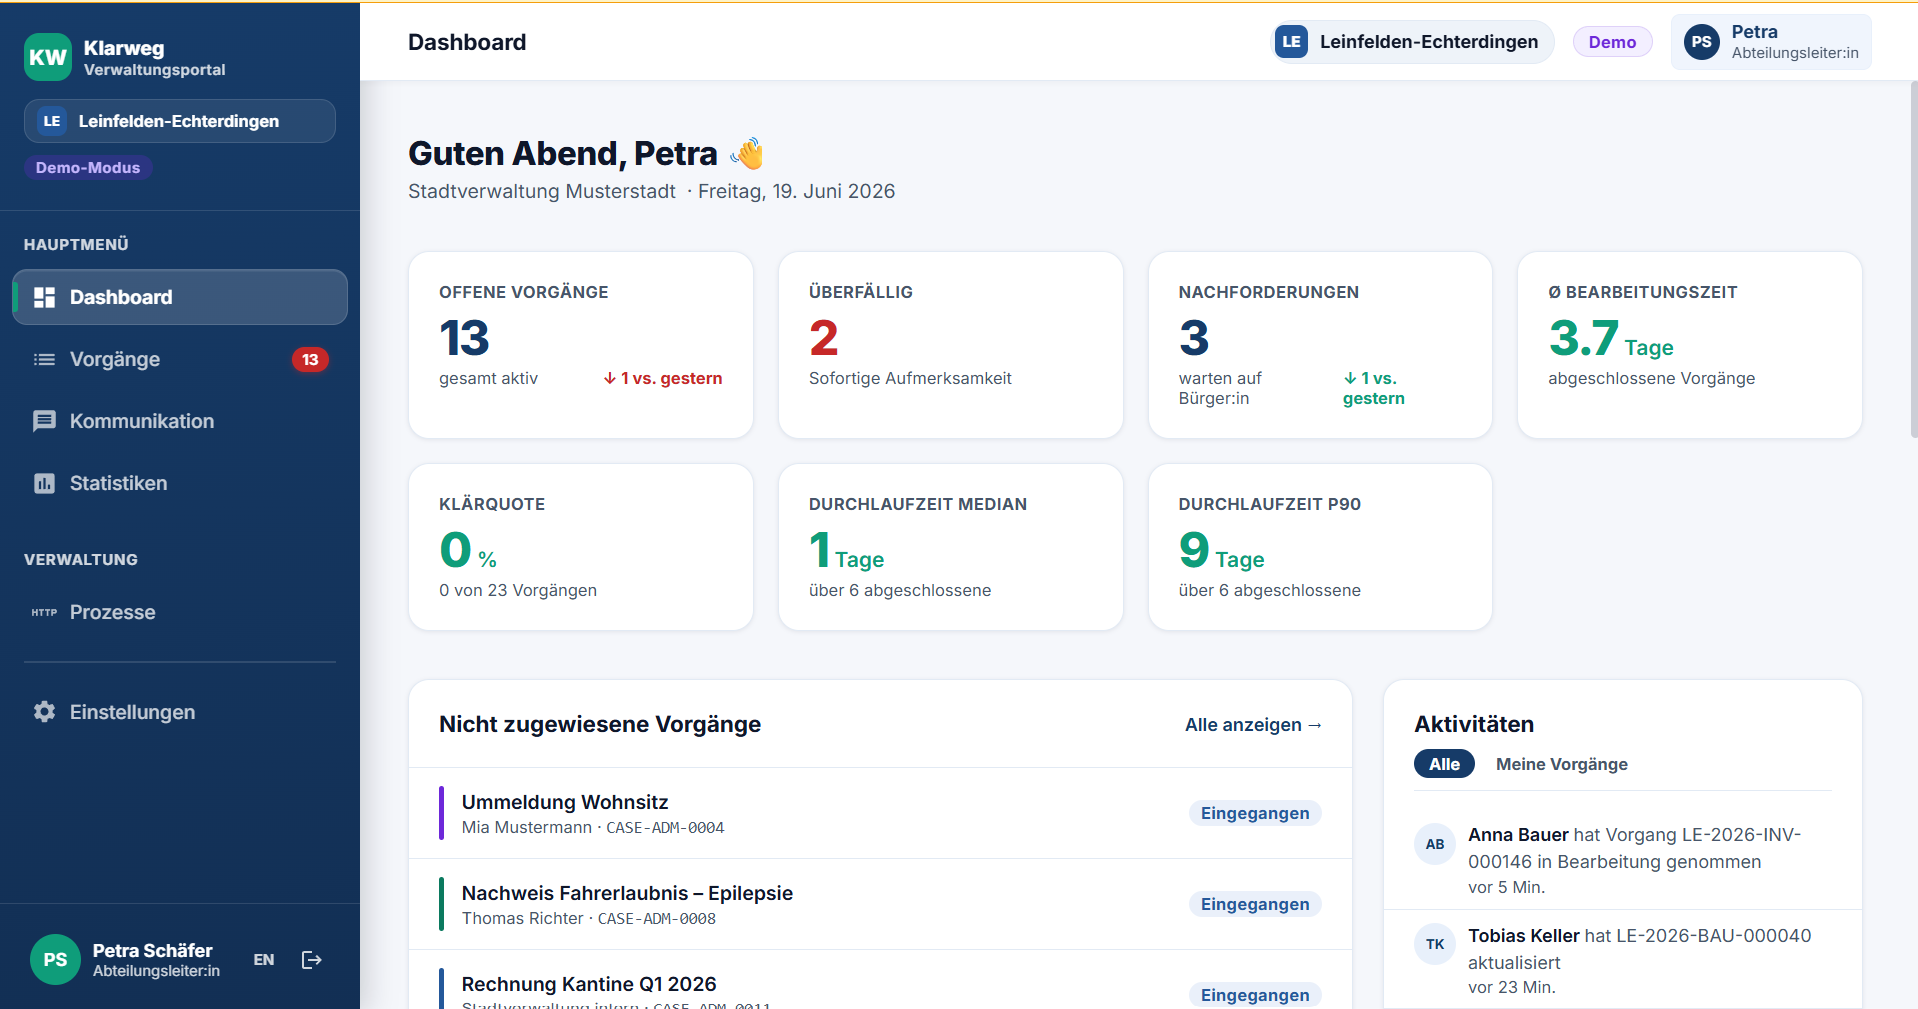Viewport: 1918px width, 1009px height.
Task: Click the 'vor 5 Min.' timestamp
Action: tap(1506, 887)
